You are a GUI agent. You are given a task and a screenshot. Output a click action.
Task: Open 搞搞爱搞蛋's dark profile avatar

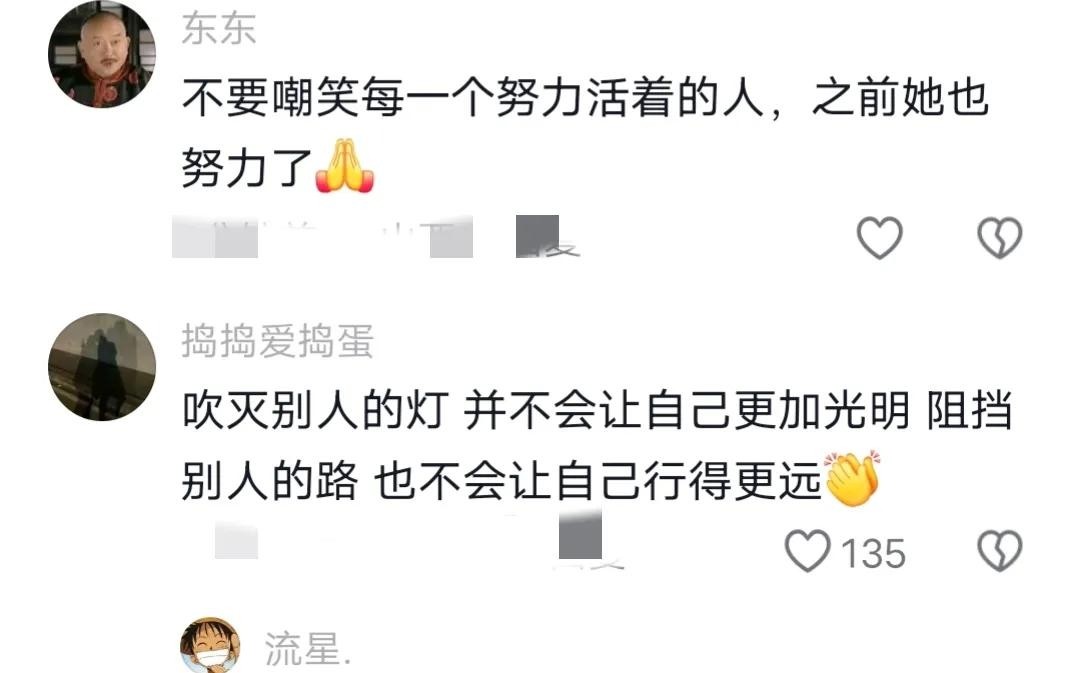pos(102,367)
